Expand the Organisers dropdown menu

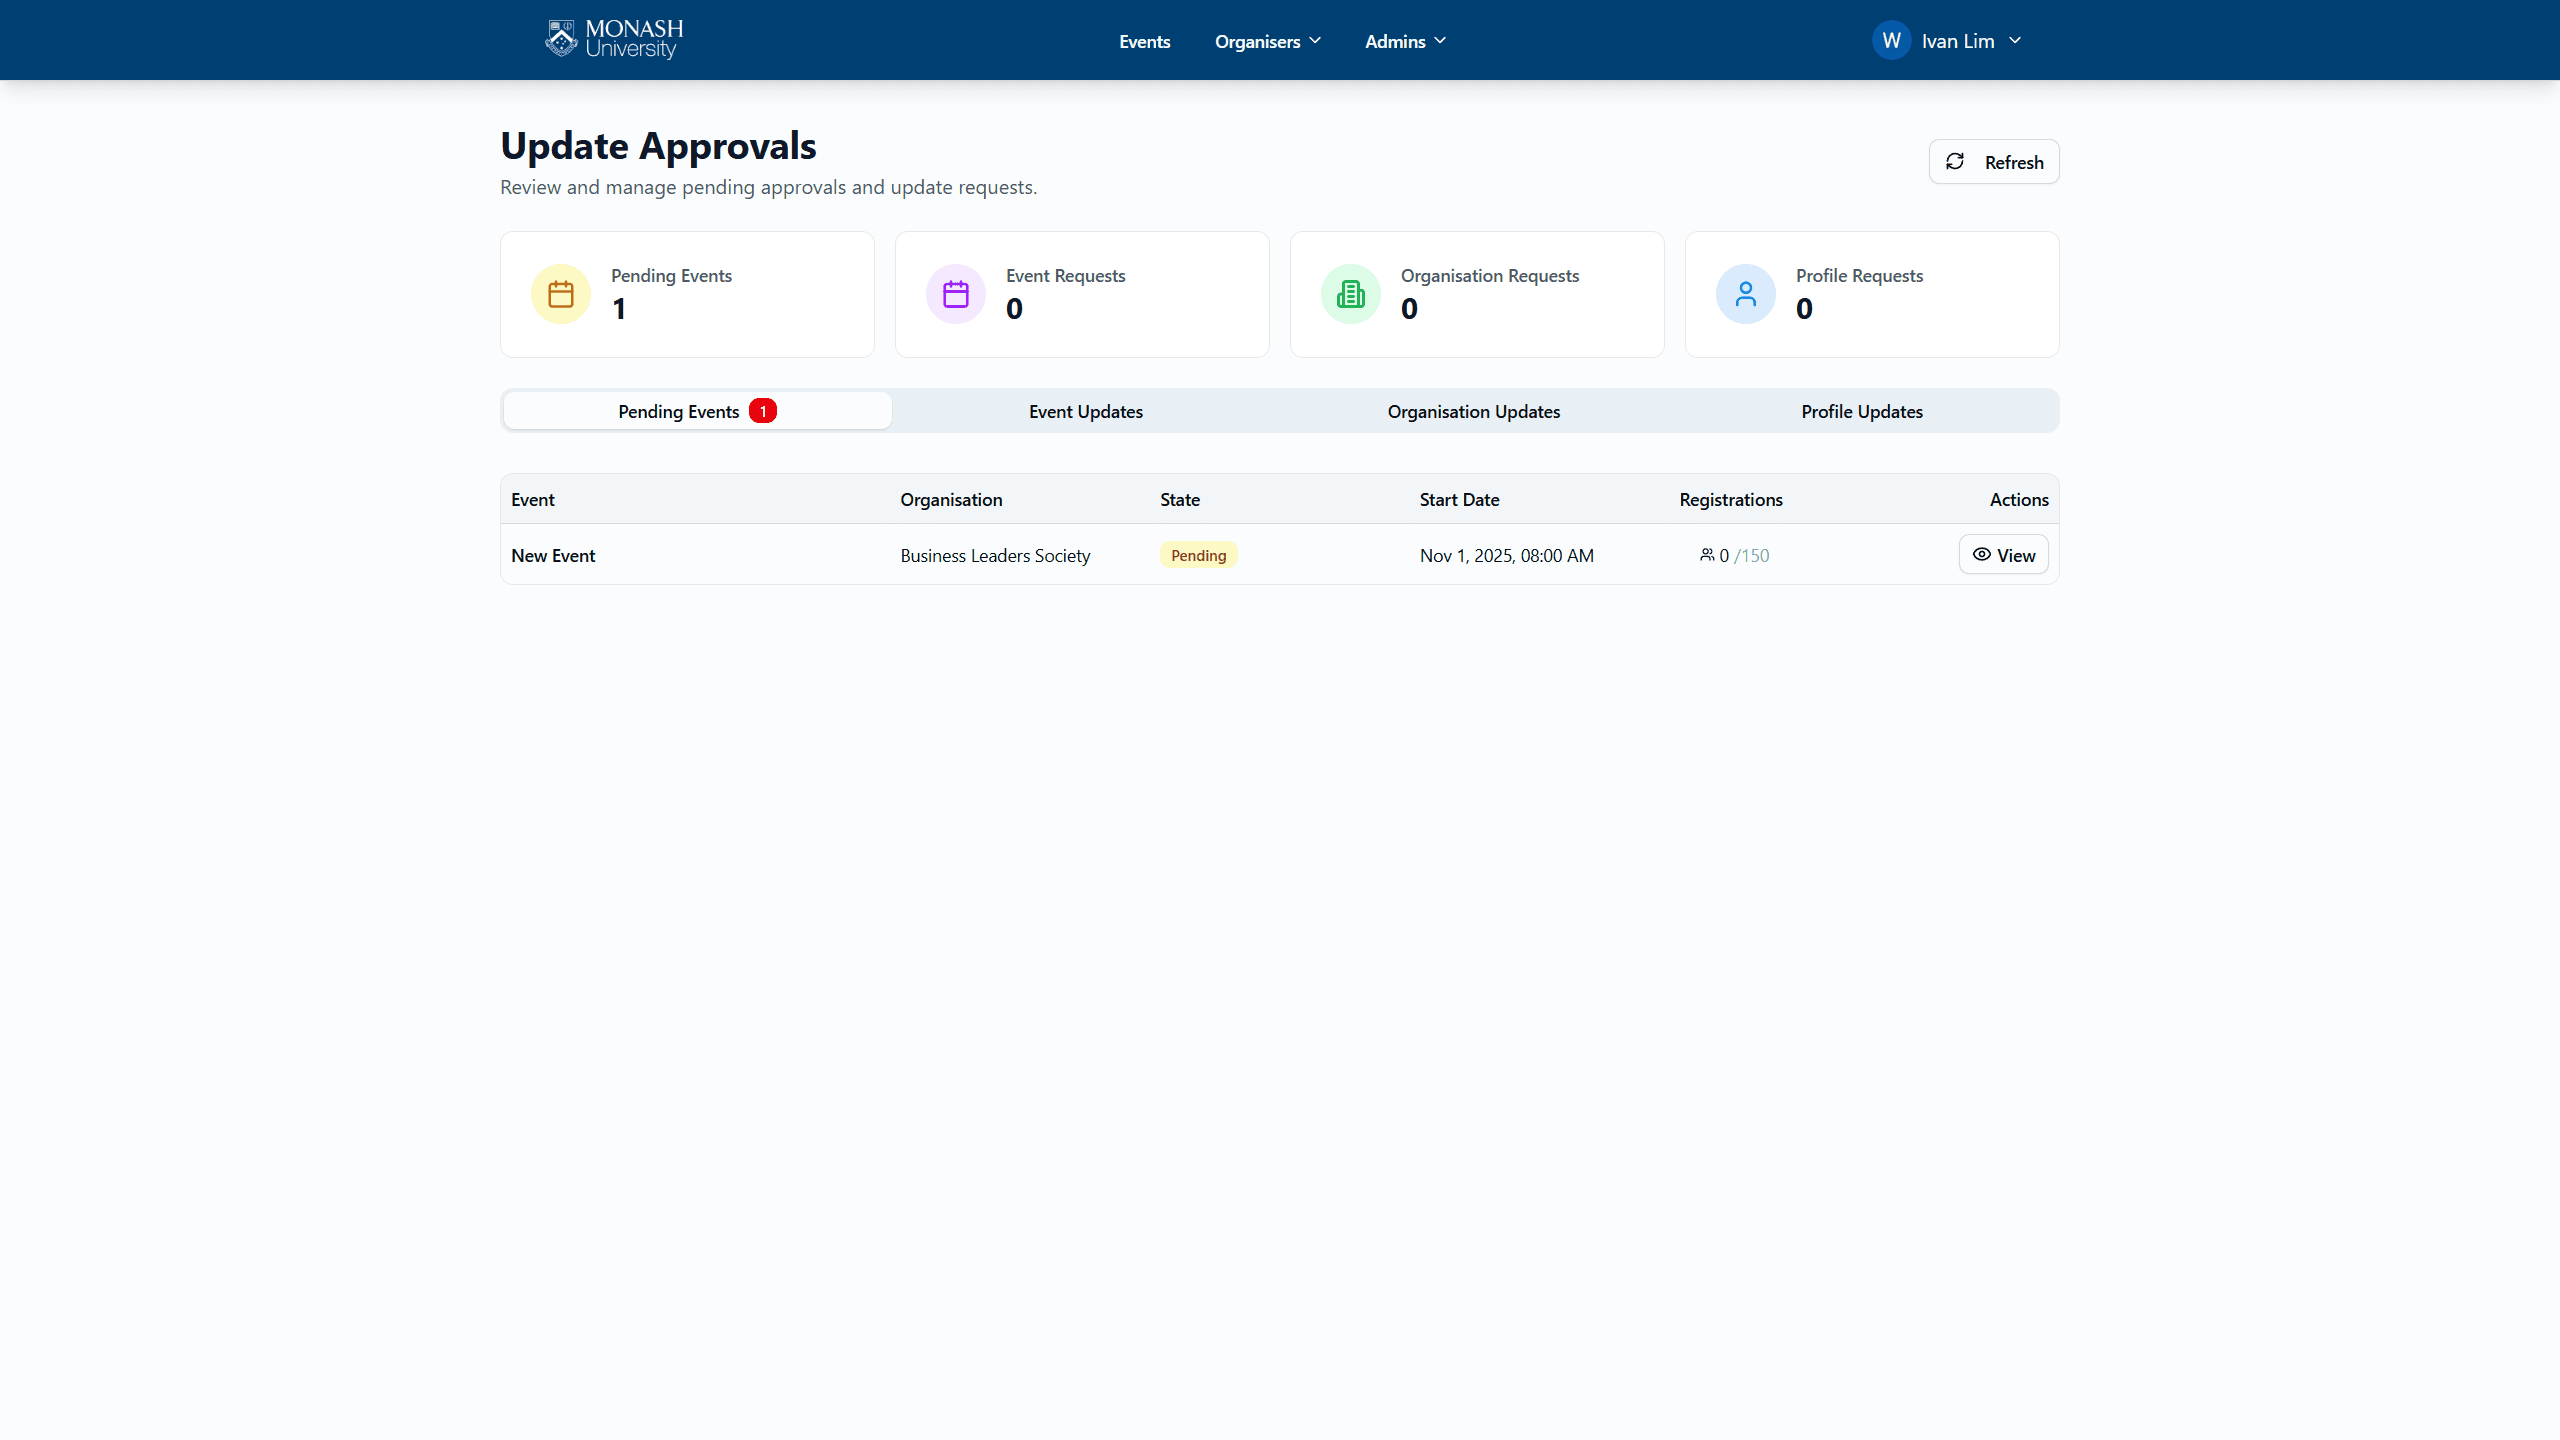[x=1267, y=41]
